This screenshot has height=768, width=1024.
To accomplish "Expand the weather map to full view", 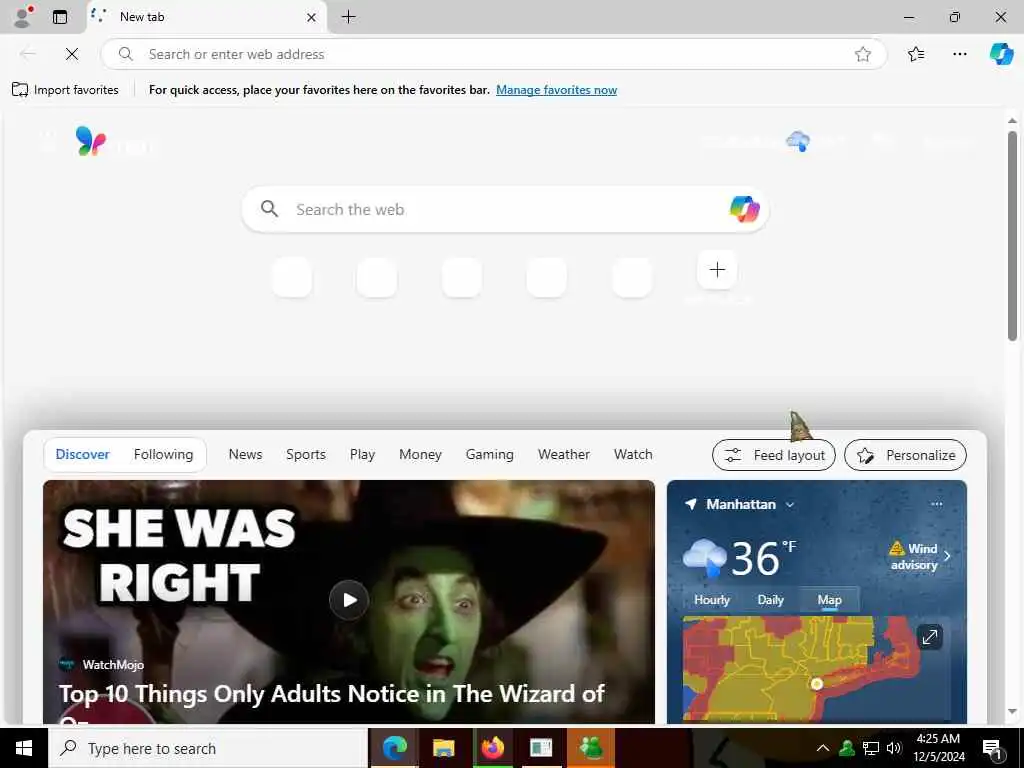I will [929, 636].
